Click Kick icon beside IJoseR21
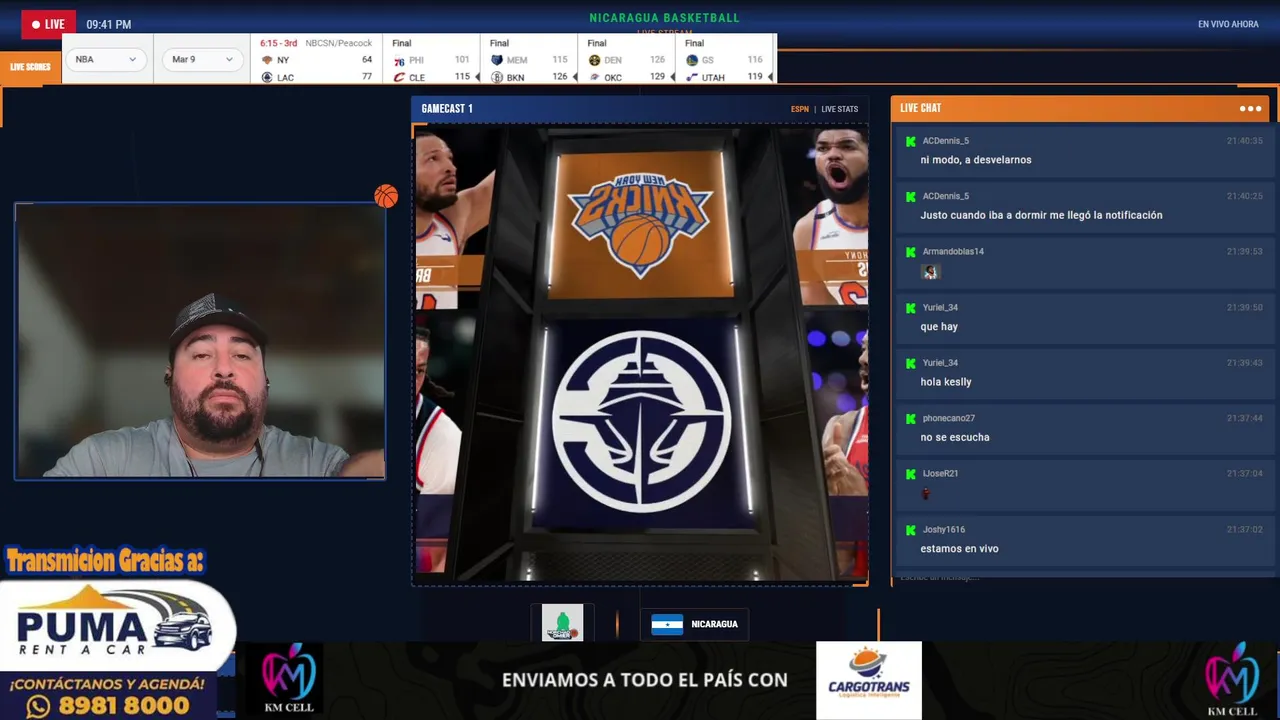The height and width of the screenshot is (720, 1280). pos(910,474)
